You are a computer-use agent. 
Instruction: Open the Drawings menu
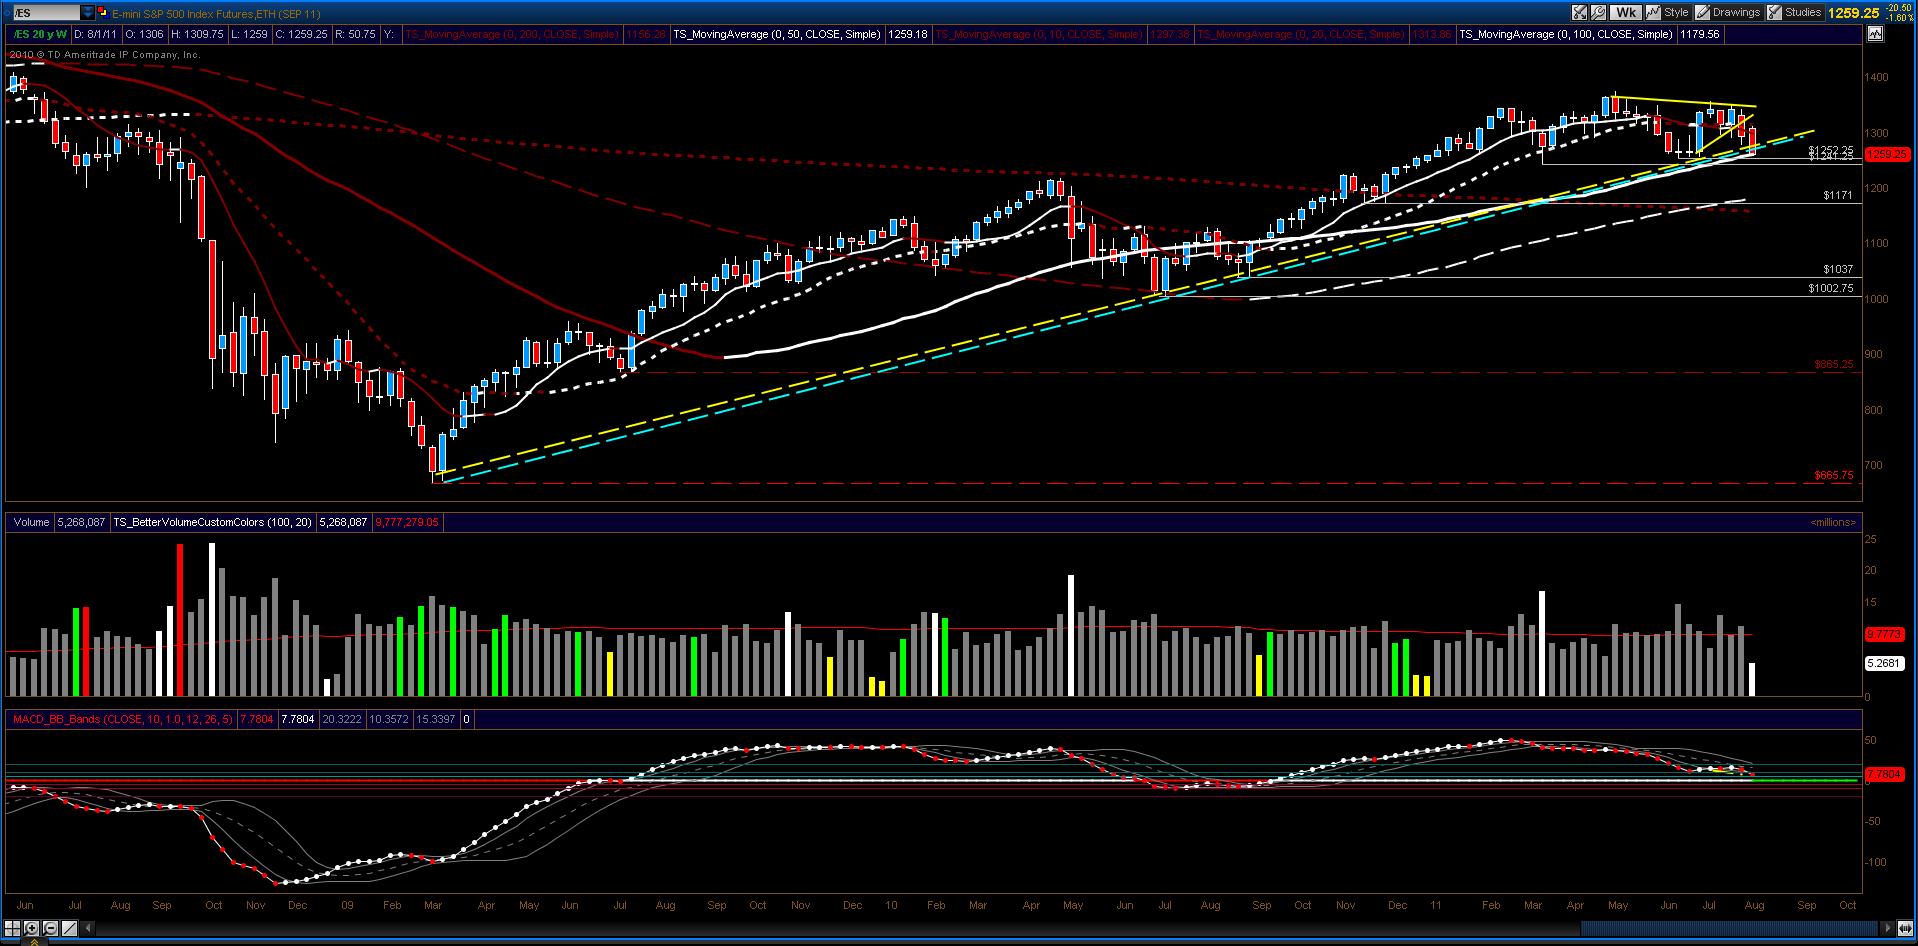pyautogui.click(x=1729, y=13)
